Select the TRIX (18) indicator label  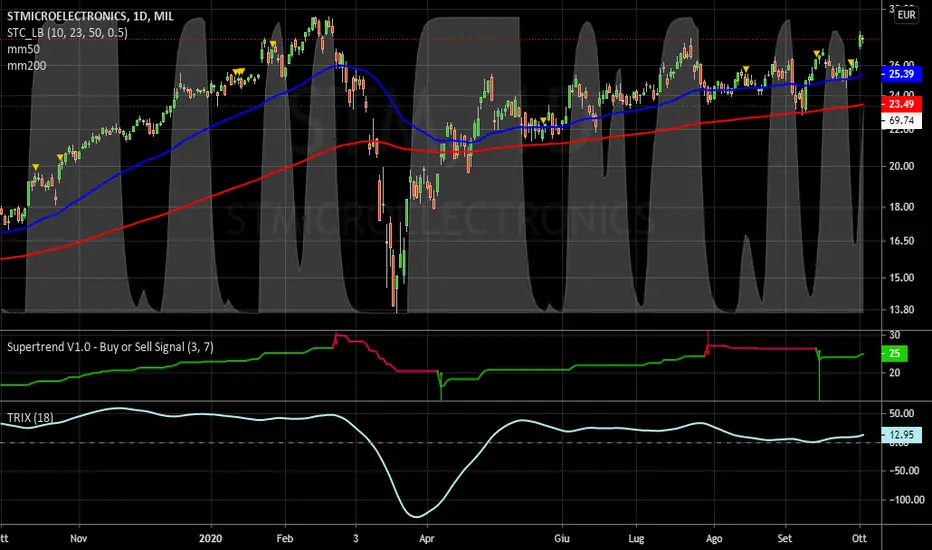pyautogui.click(x=30, y=417)
